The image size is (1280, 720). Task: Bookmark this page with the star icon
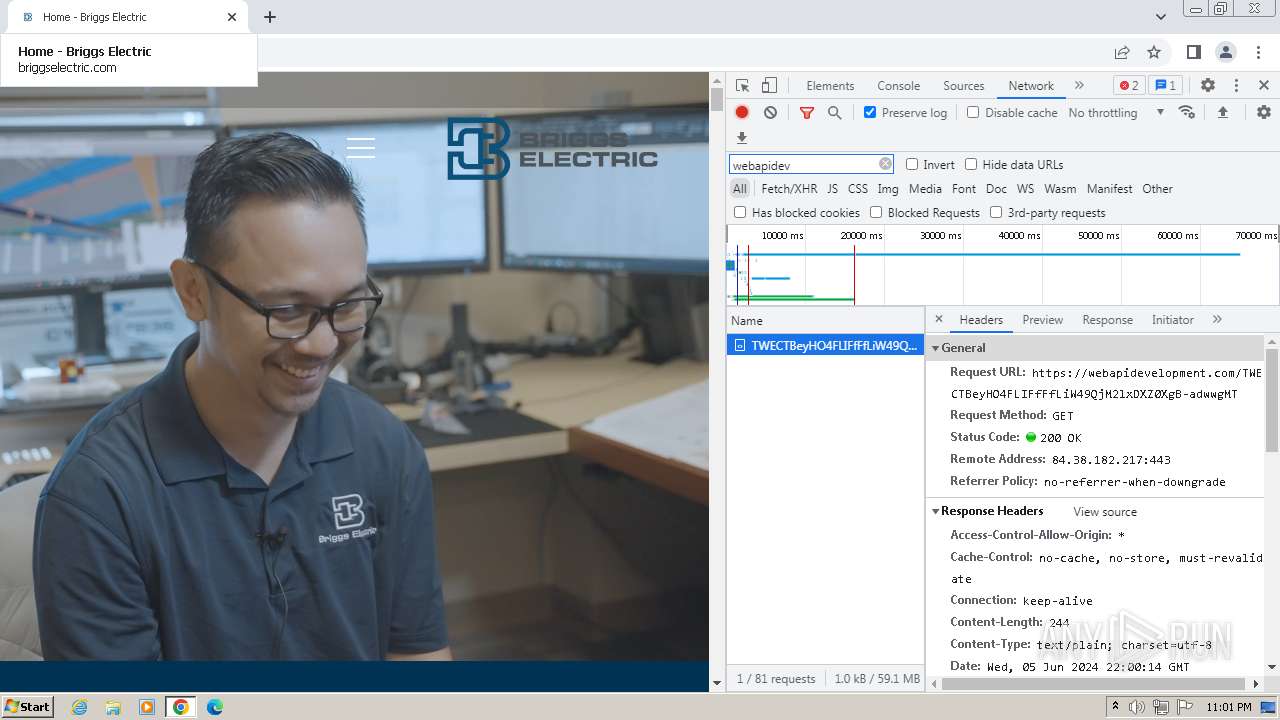(x=1154, y=52)
